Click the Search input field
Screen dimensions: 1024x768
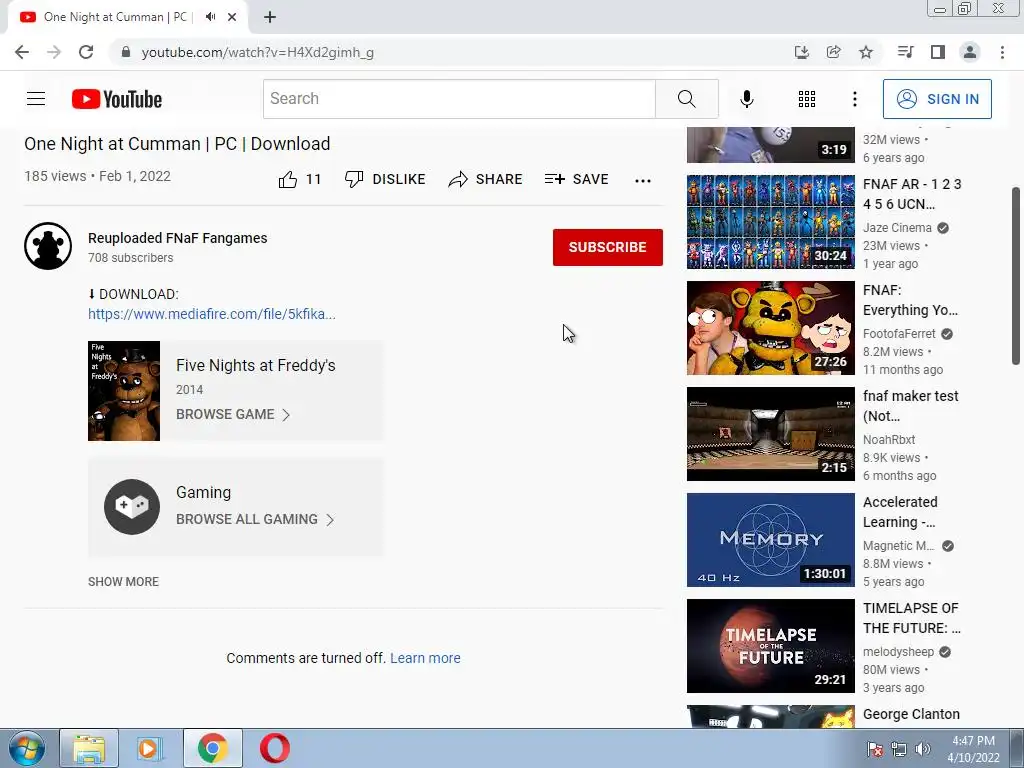[459, 99]
